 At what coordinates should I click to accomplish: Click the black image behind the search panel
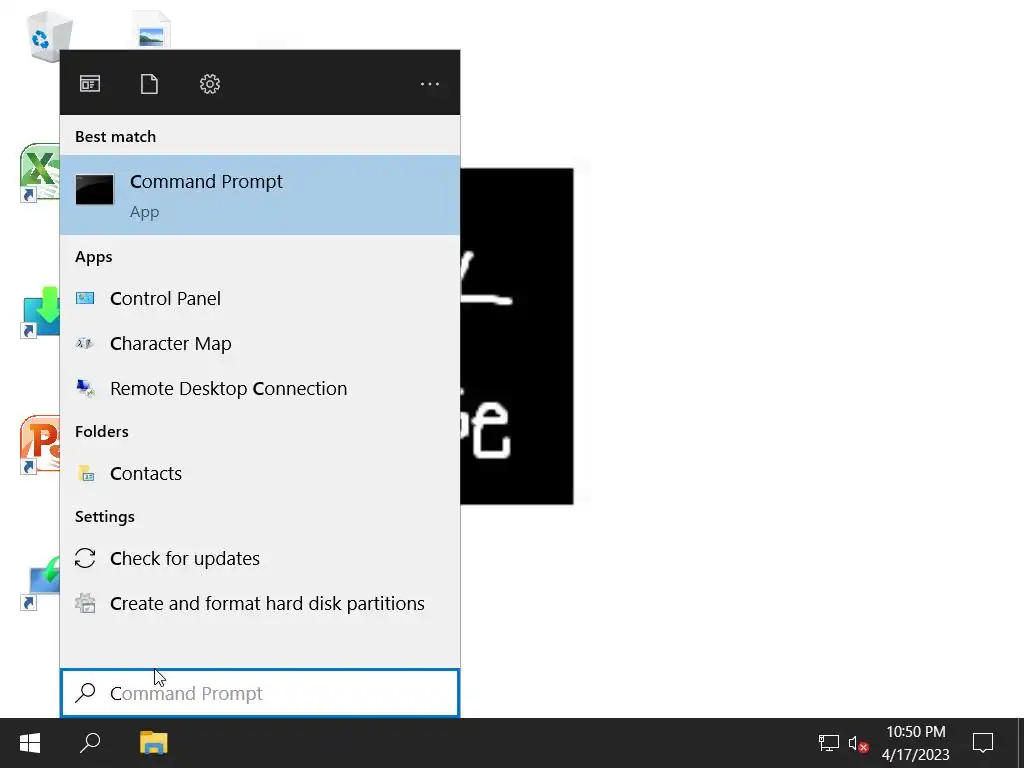pyautogui.click(x=517, y=336)
